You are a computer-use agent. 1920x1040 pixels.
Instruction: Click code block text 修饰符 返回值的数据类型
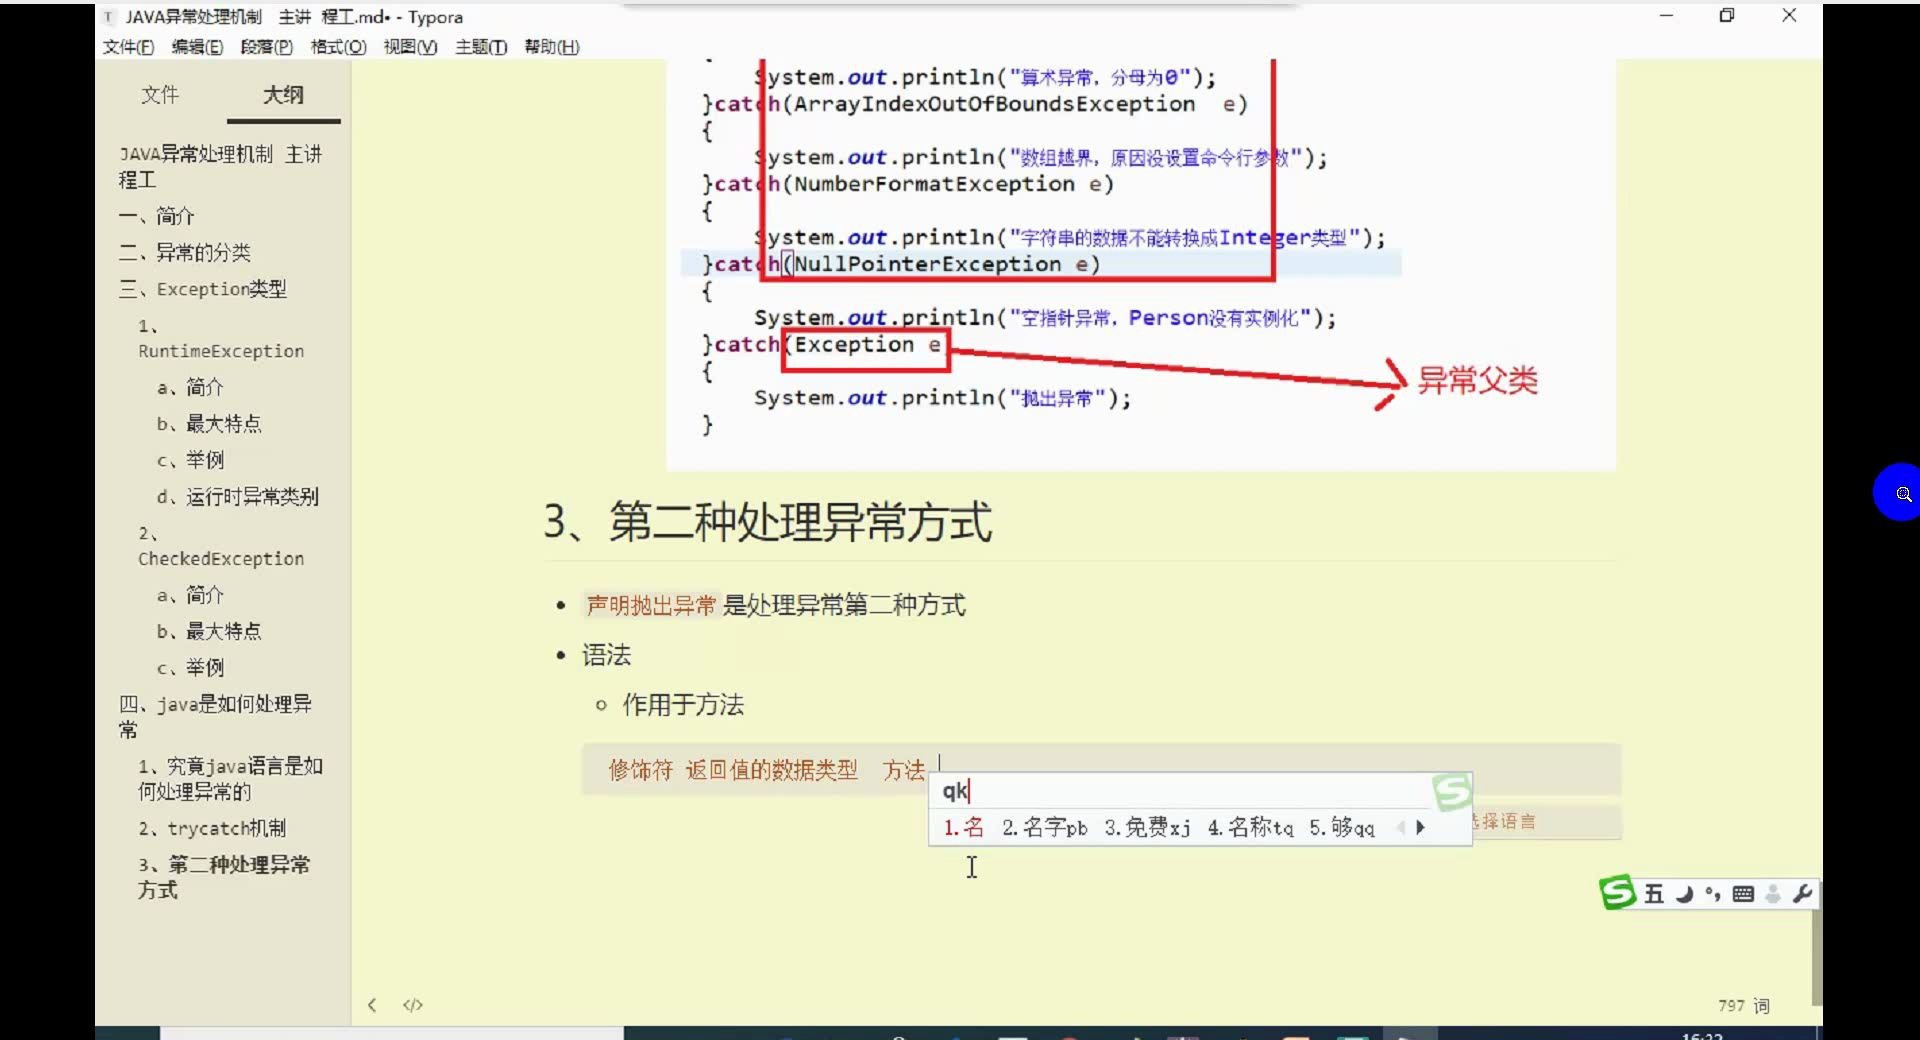pos(733,769)
